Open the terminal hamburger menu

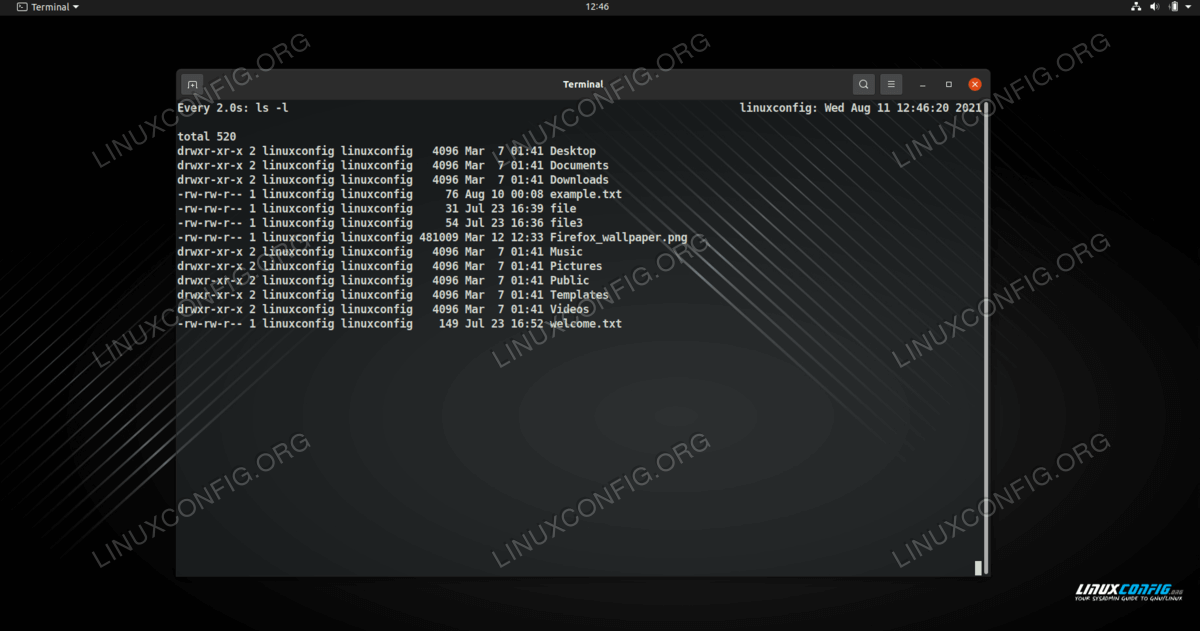[892, 85]
